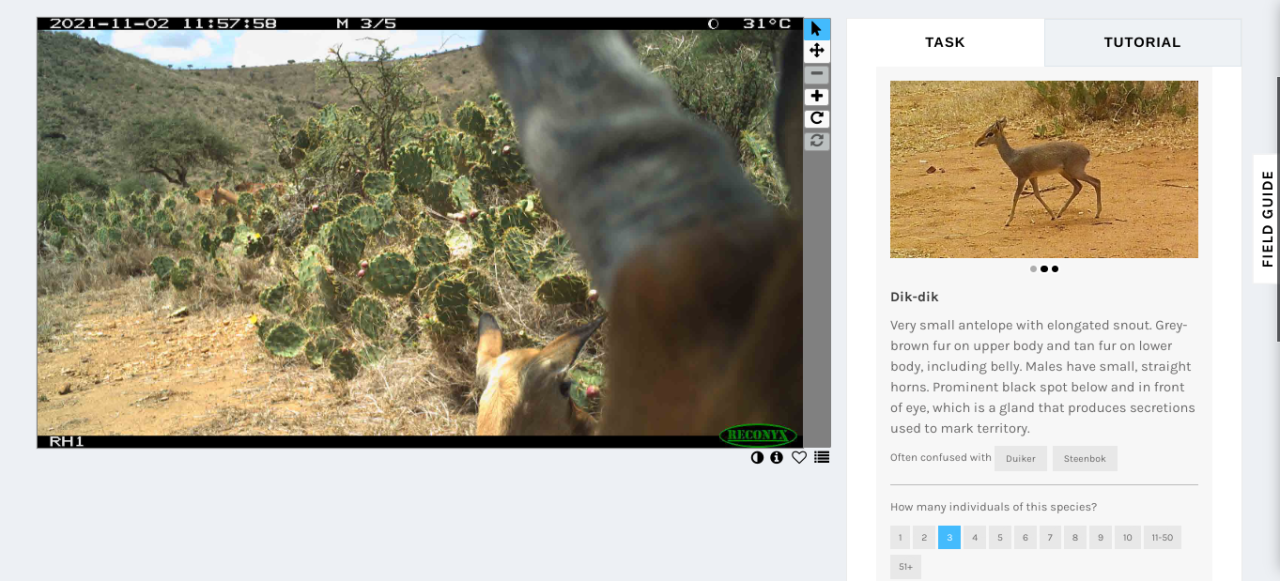Choose 9 individuals
The image size is (1280, 581).
1100,537
